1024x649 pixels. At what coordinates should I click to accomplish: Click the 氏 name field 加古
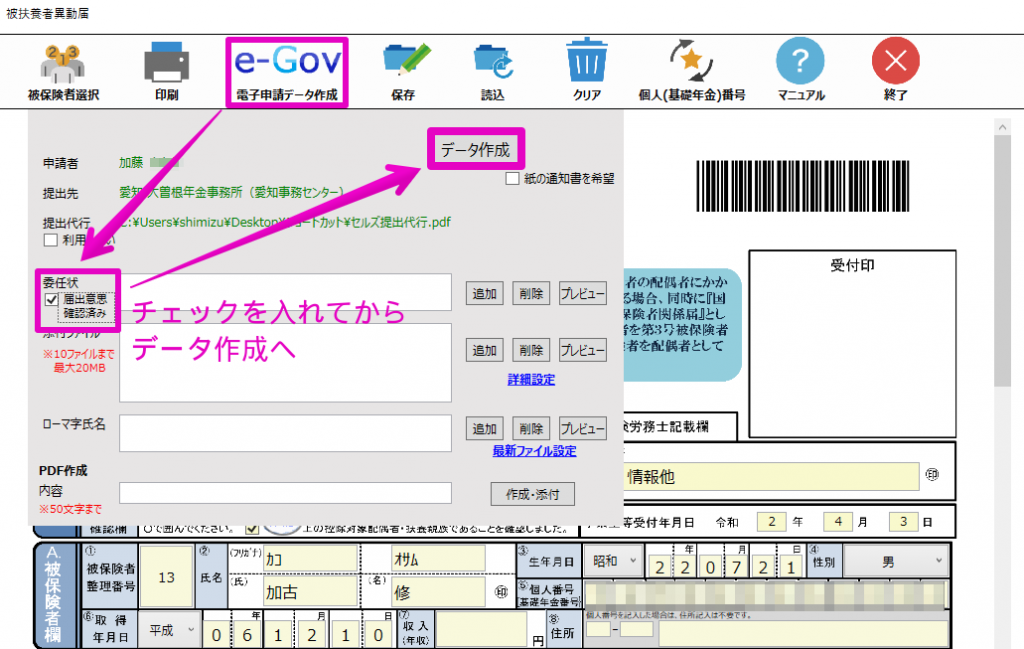(x=311, y=592)
